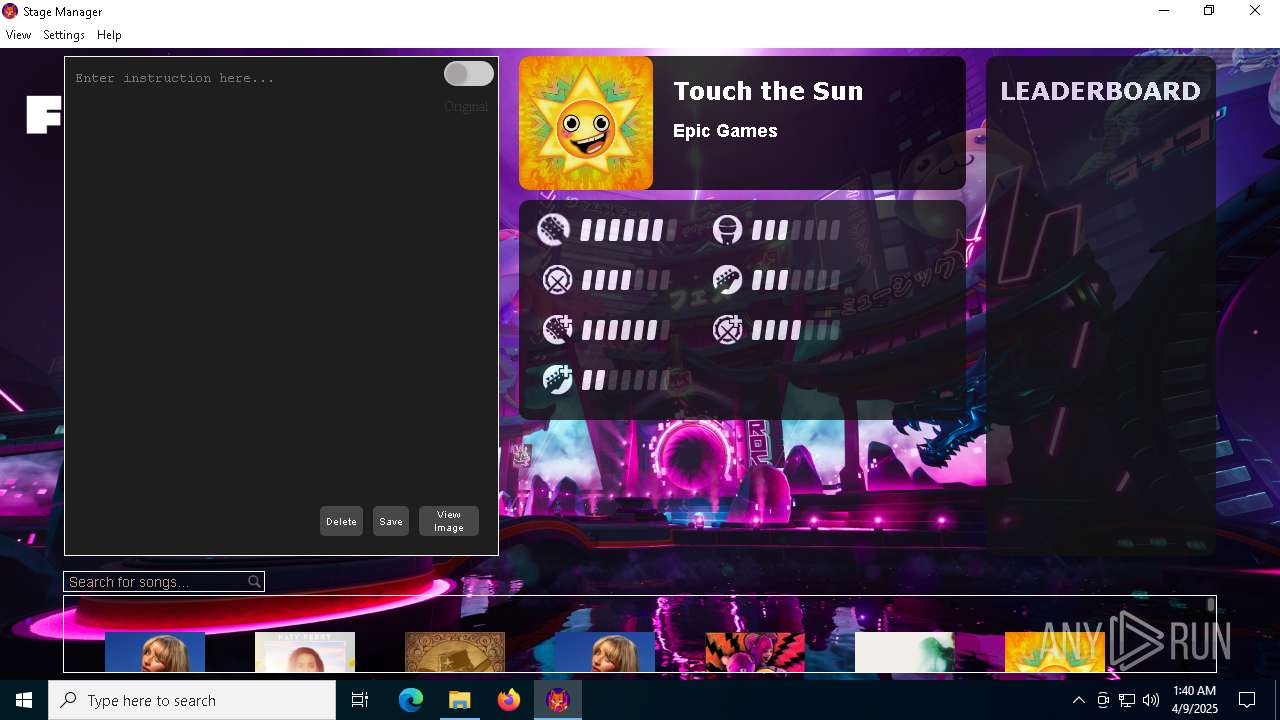Viewport: 1280px width, 720px height.
Task: Launch Microsoft Edge from the taskbar
Action: coord(411,700)
